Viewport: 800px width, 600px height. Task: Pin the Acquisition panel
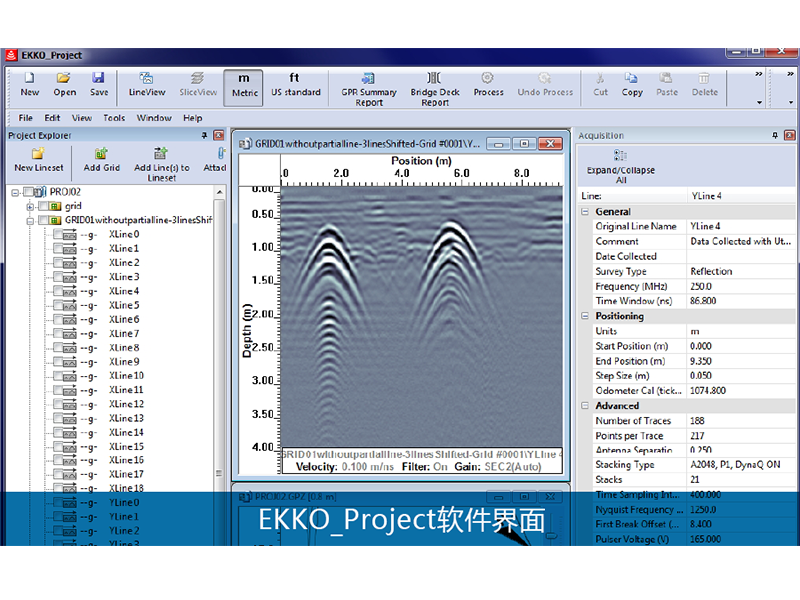point(775,135)
